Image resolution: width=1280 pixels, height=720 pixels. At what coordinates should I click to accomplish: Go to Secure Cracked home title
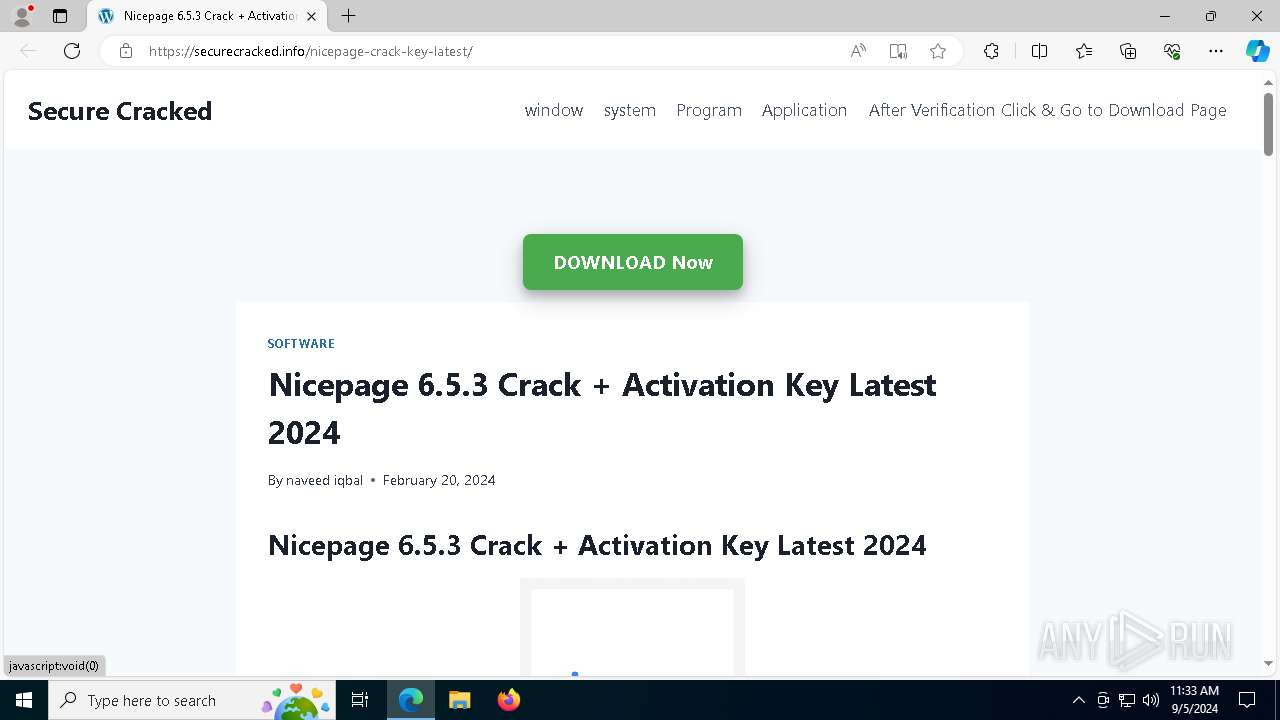point(120,111)
